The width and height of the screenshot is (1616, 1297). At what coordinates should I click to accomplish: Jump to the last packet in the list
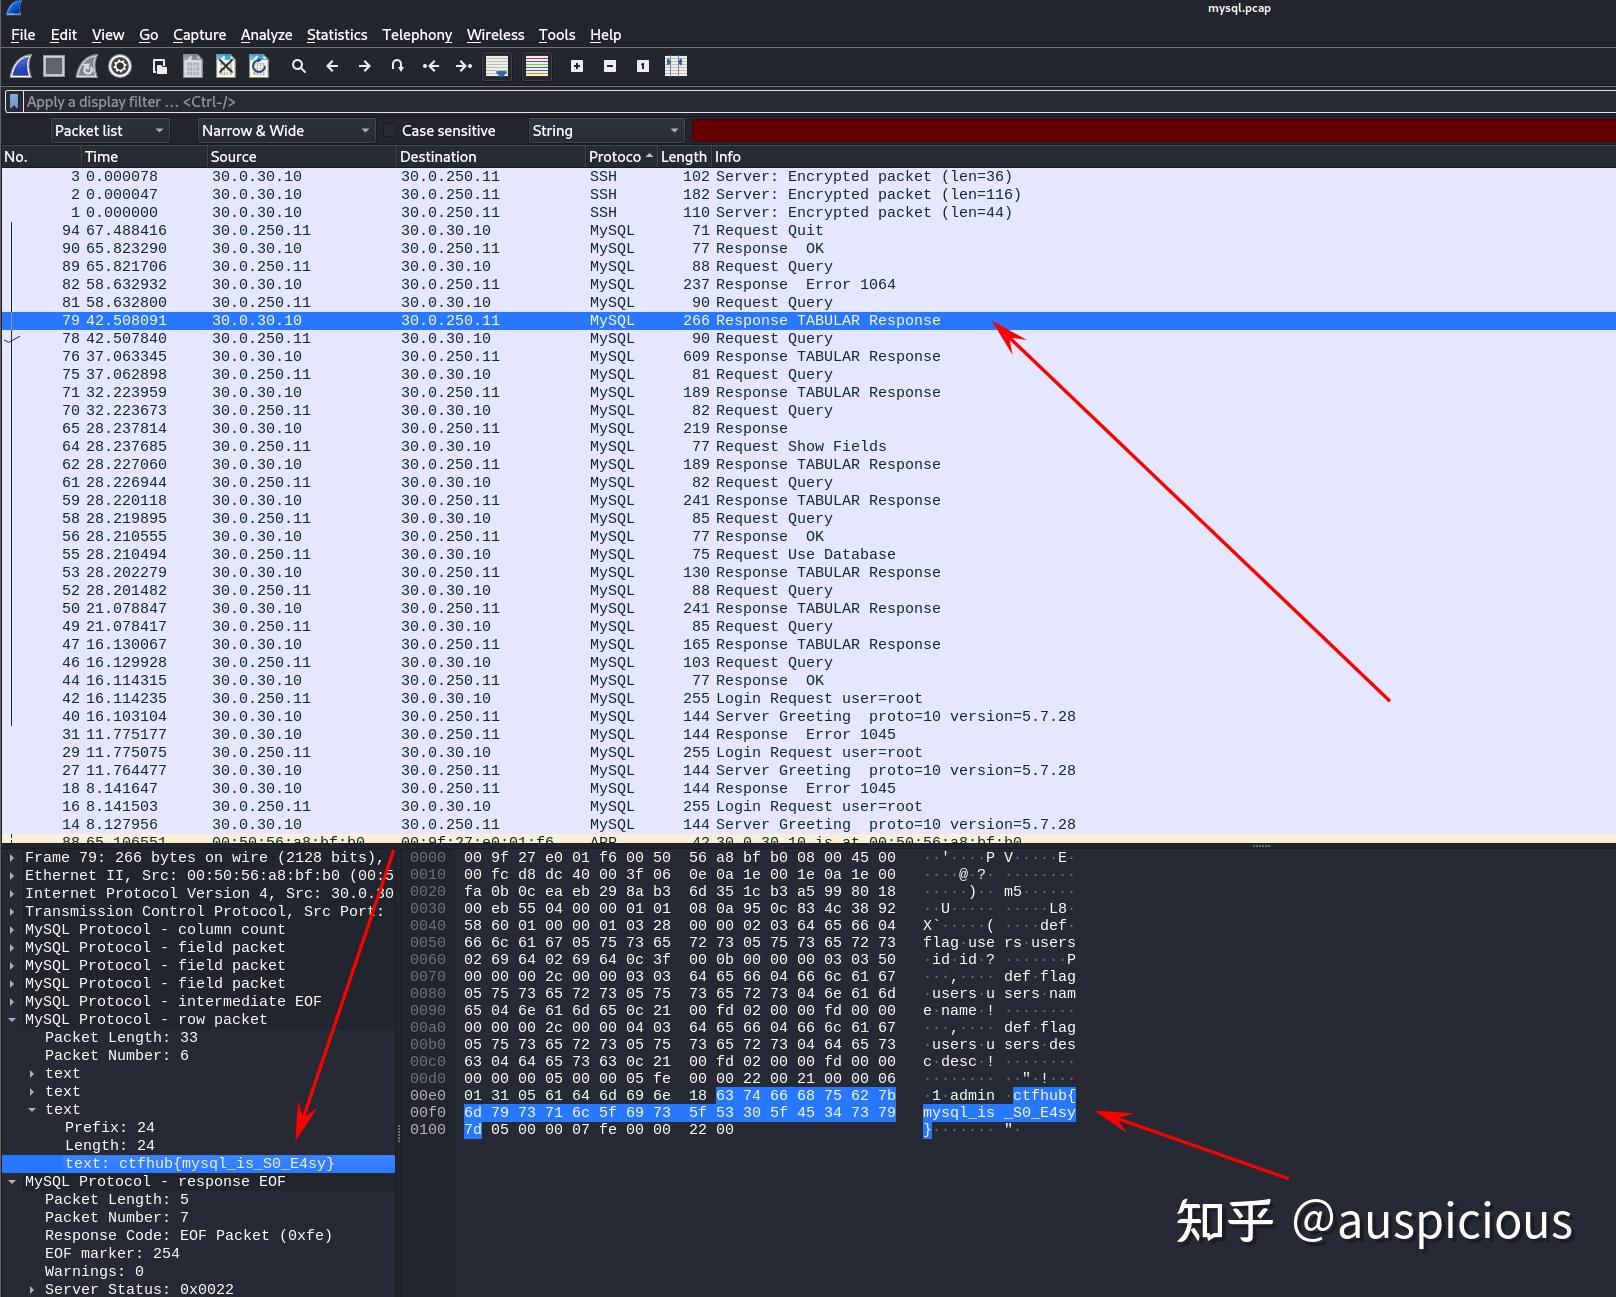463,66
